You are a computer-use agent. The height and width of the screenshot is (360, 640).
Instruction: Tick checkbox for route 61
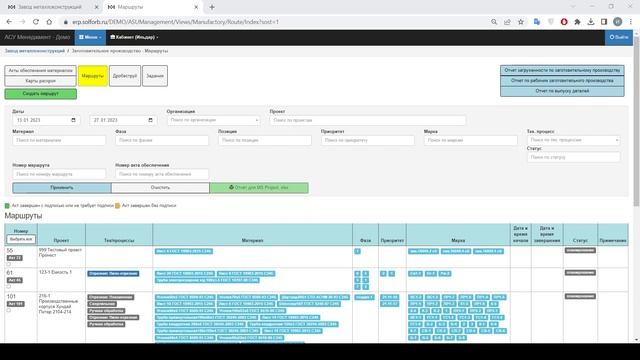click(9, 287)
